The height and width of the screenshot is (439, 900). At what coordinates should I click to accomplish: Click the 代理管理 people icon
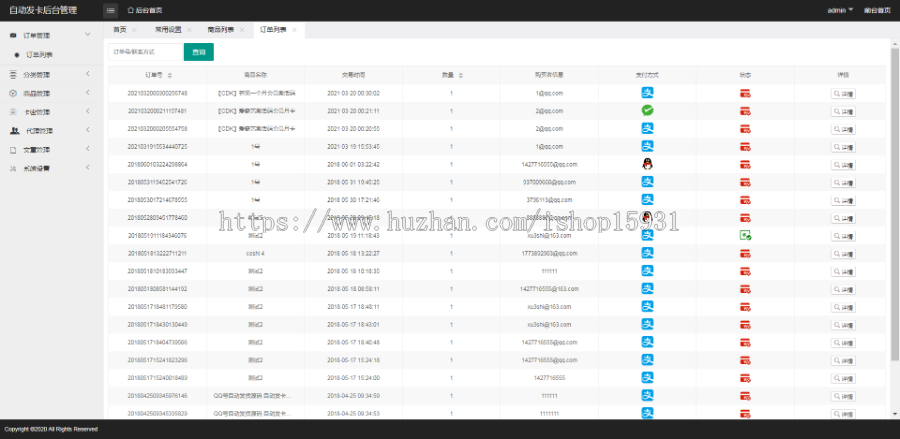(x=14, y=131)
